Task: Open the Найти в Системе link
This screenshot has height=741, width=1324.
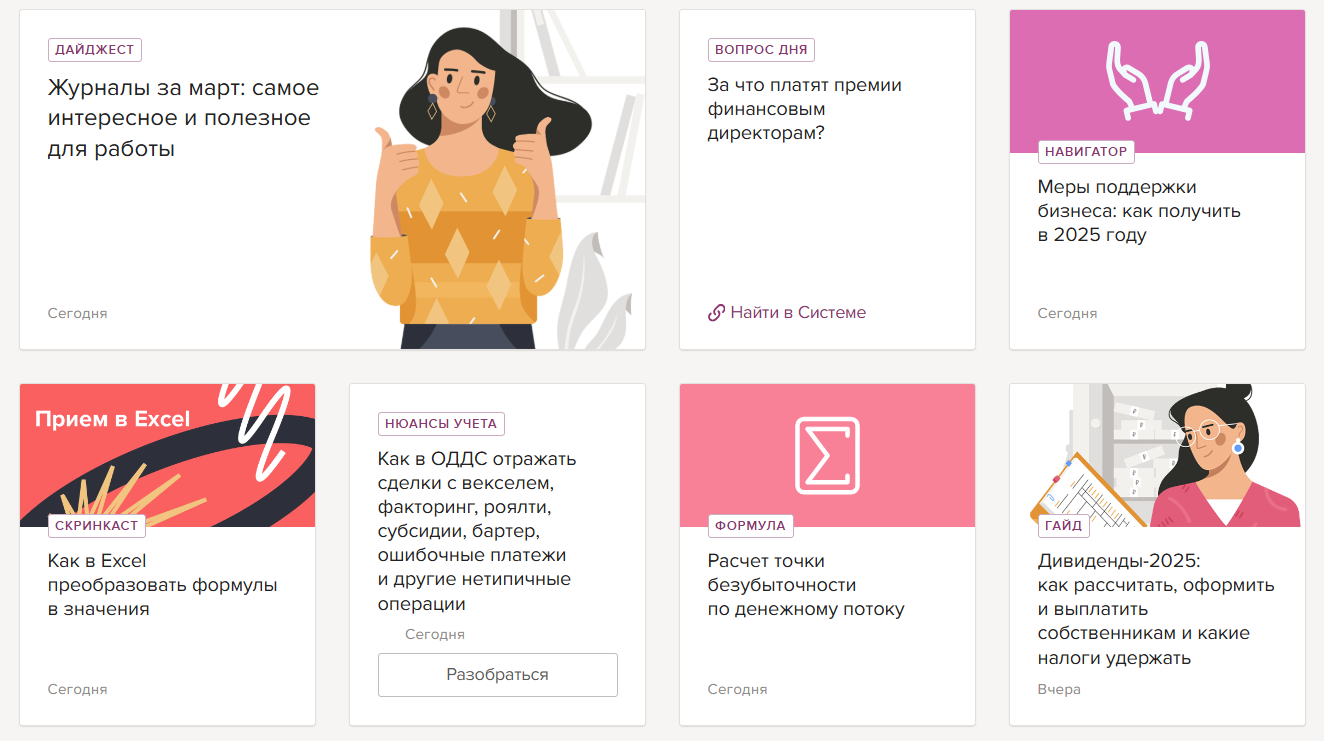Action: tap(798, 313)
